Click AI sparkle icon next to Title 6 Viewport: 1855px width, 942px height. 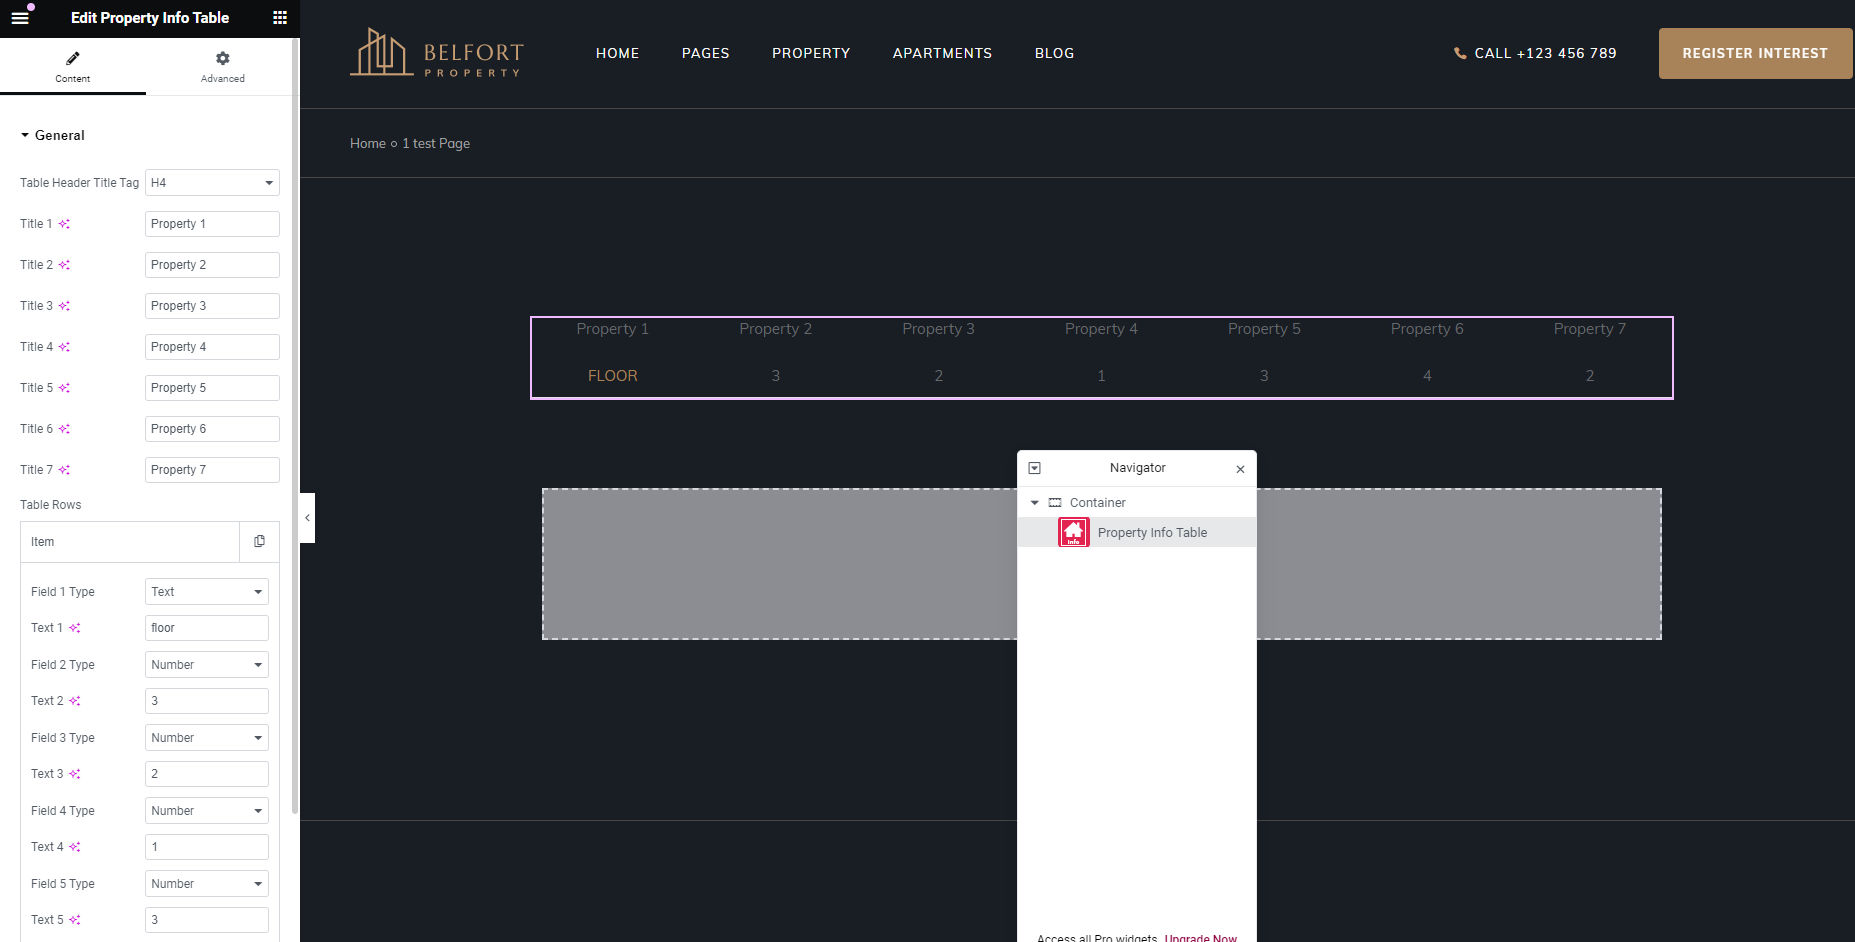(64, 429)
